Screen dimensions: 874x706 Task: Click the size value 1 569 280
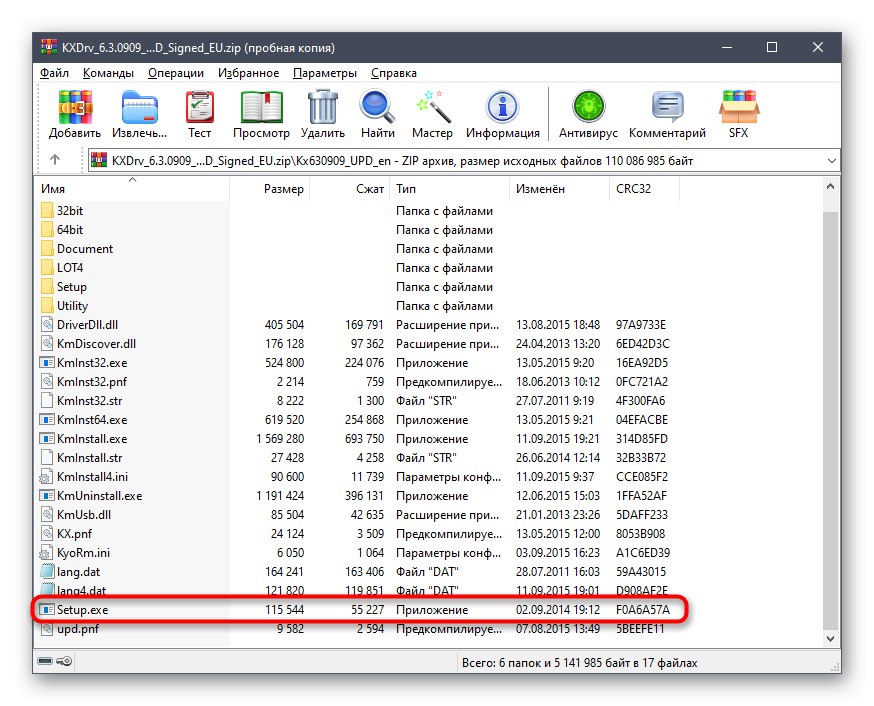280,439
